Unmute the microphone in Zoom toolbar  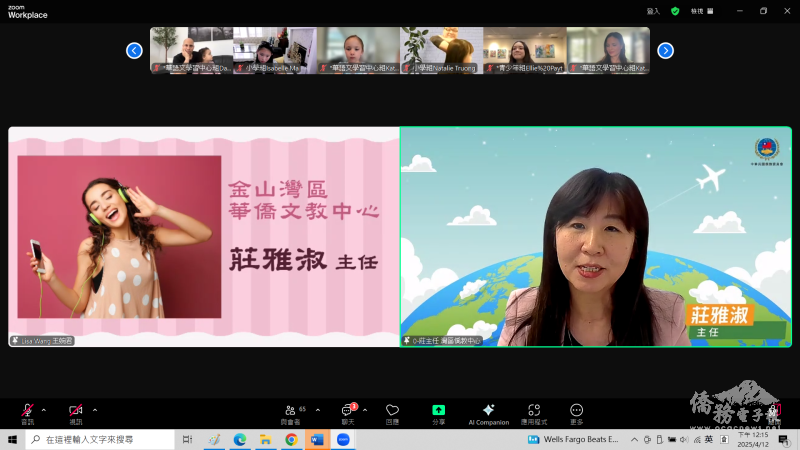27,411
